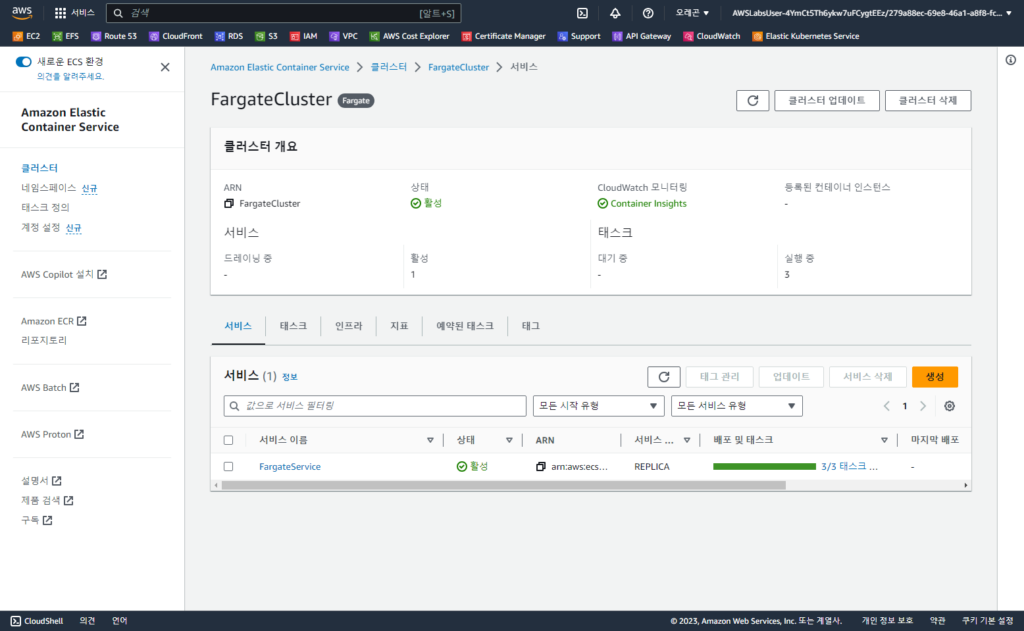Viewport: 1024px width, 631px height.
Task: Sort by deployments and tasks column arrow
Action: tap(884, 440)
